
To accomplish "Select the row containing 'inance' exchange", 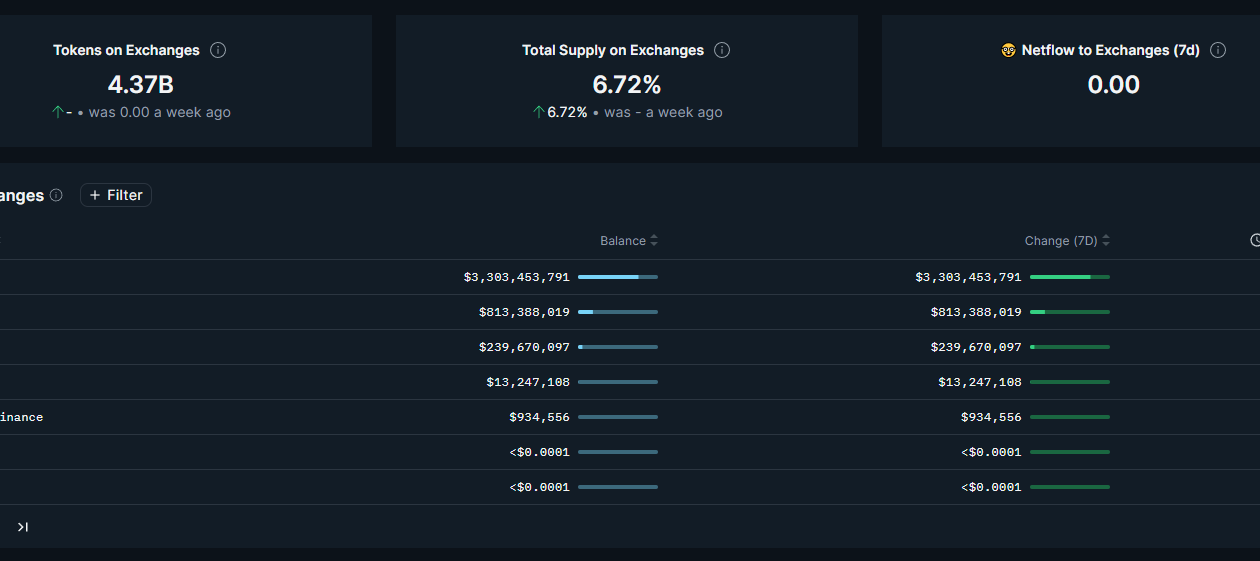I will tap(630, 417).
